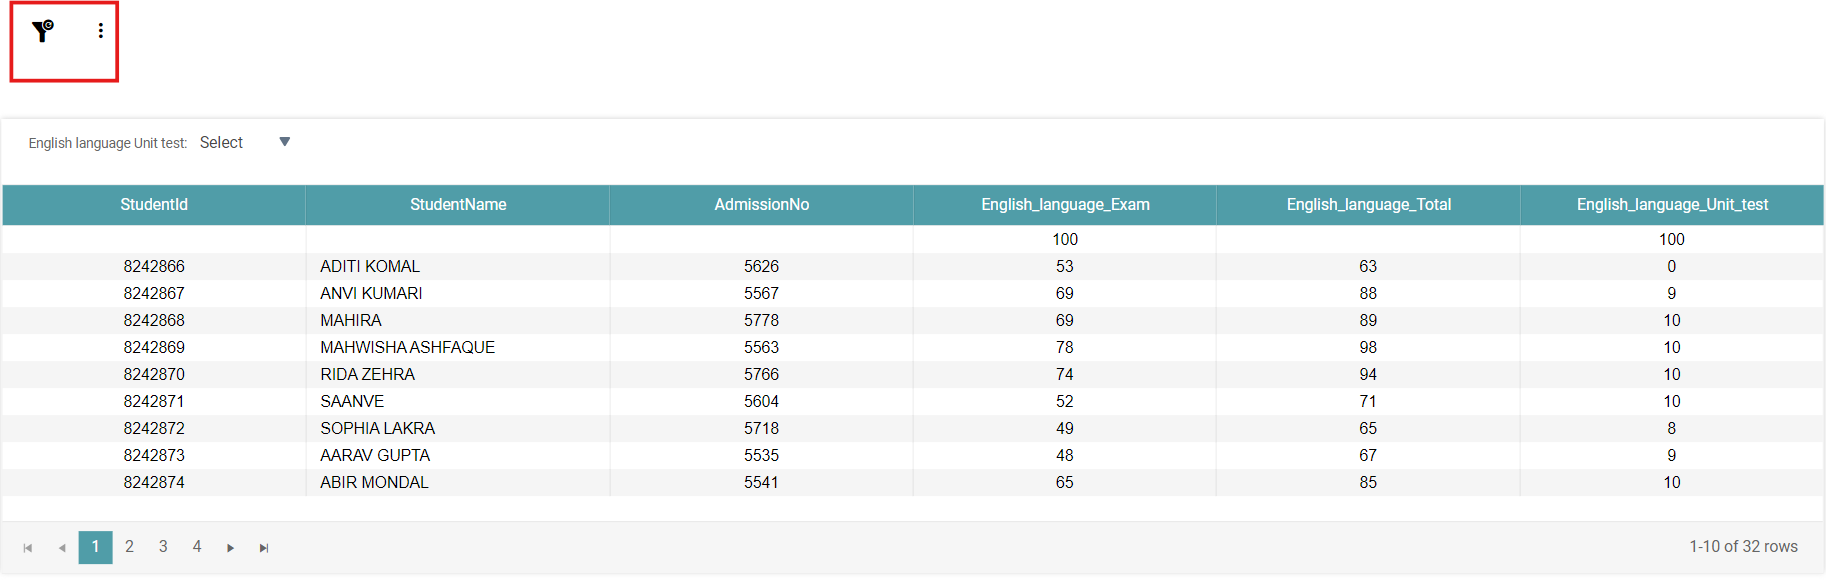Select the ADITI KOMAL row

coord(370,267)
